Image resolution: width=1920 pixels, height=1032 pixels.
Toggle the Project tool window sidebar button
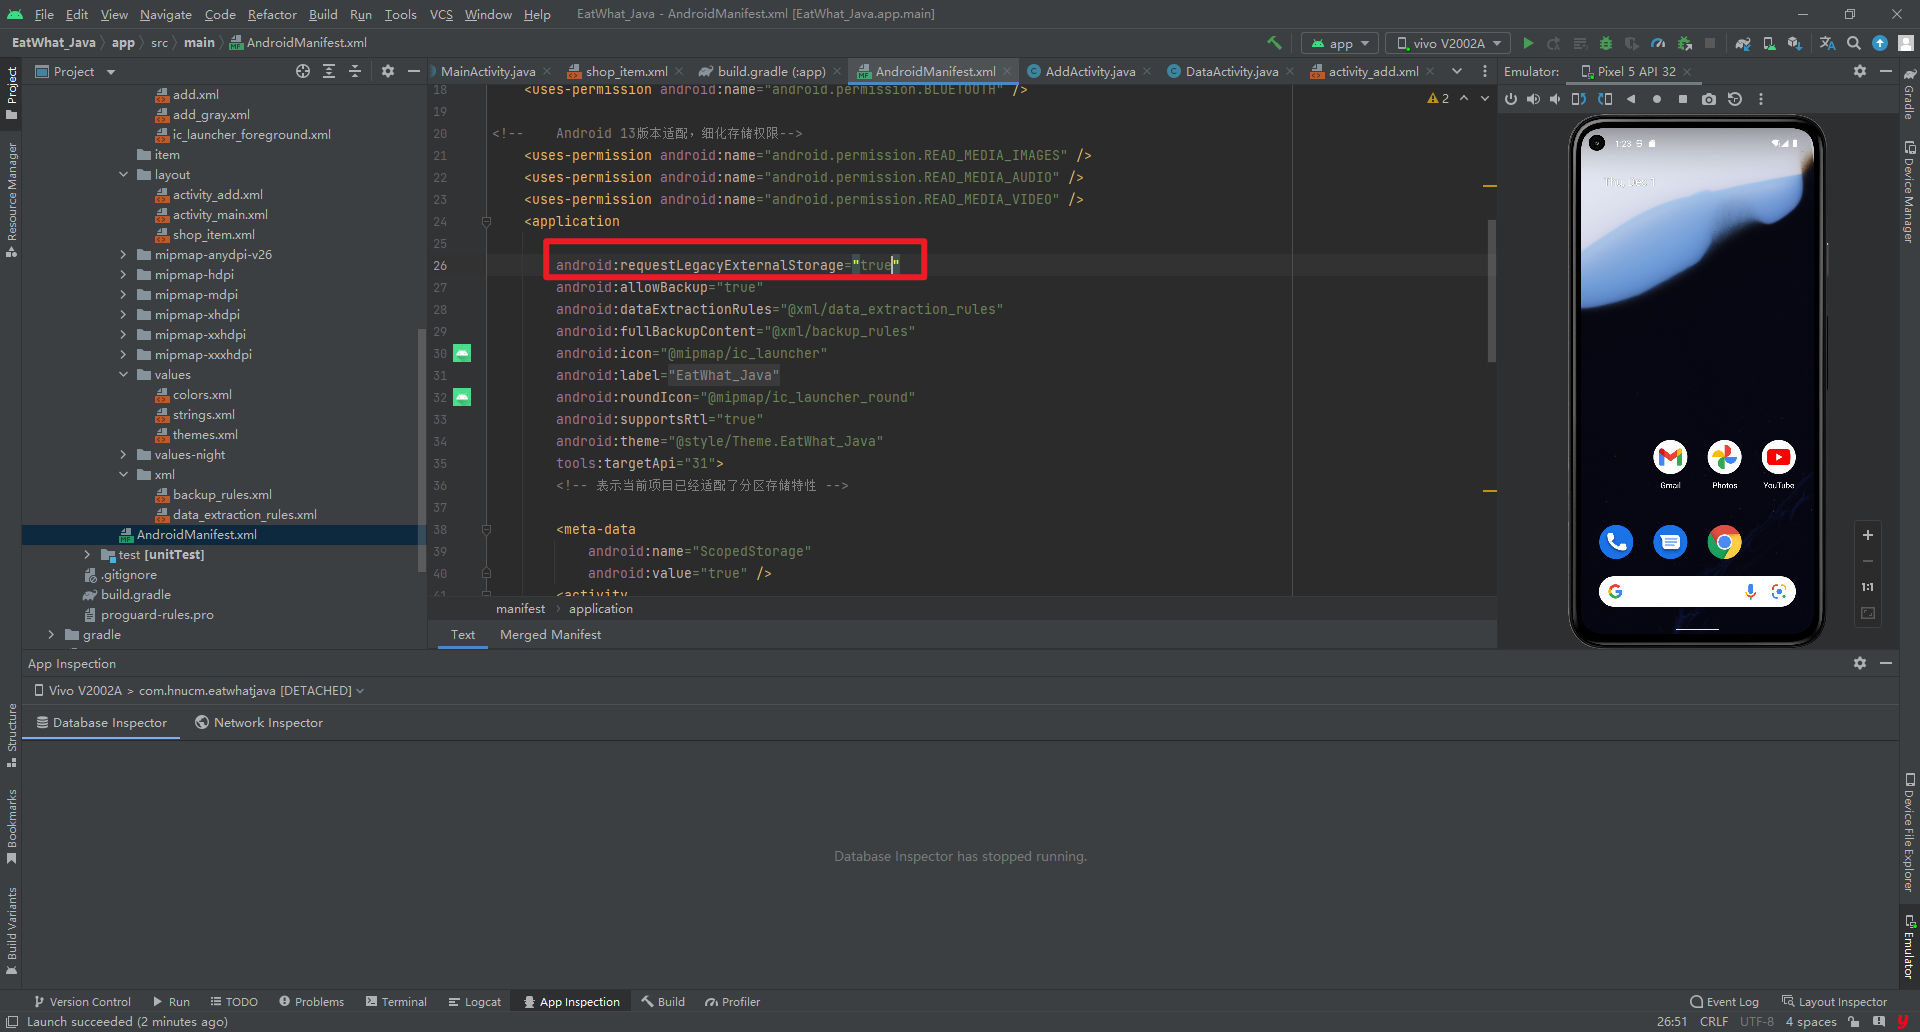pos(11,94)
